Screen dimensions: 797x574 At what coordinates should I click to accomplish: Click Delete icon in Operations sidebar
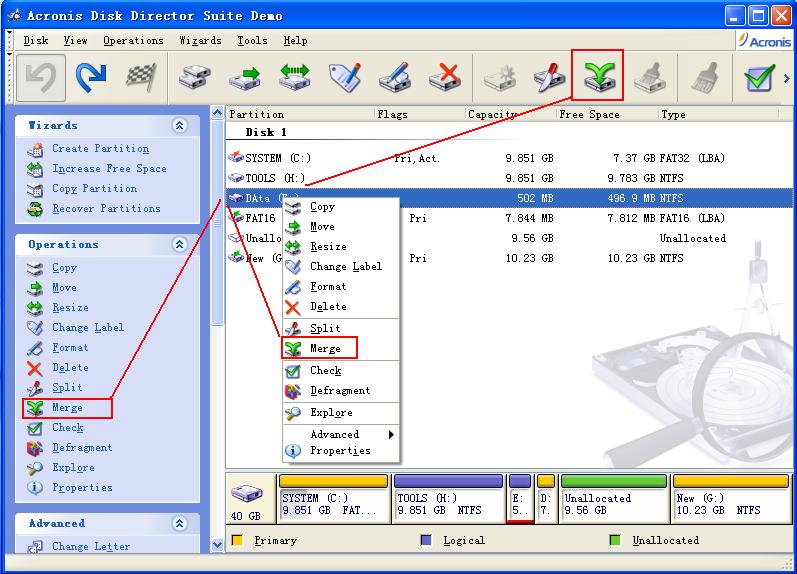point(35,368)
